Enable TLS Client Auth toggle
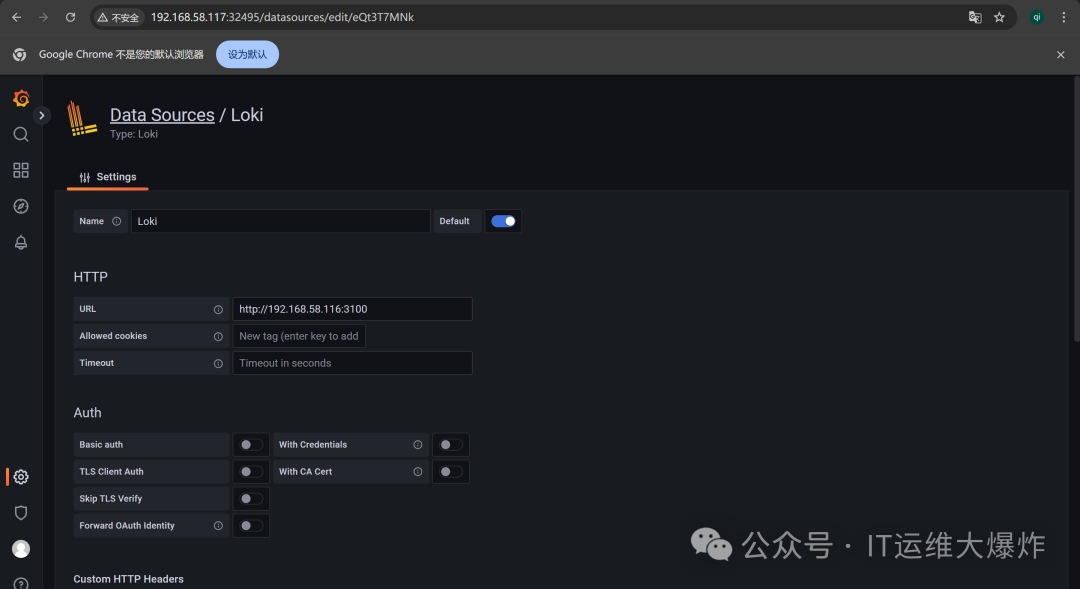 click(x=251, y=472)
